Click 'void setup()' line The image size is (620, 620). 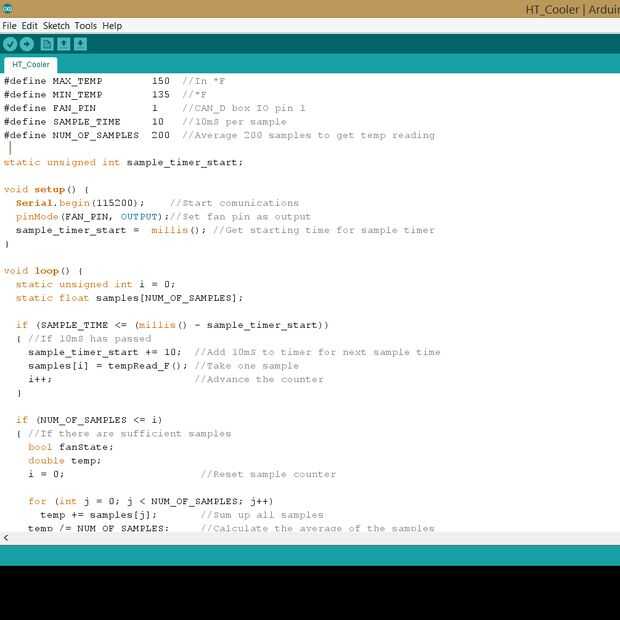[46, 189]
